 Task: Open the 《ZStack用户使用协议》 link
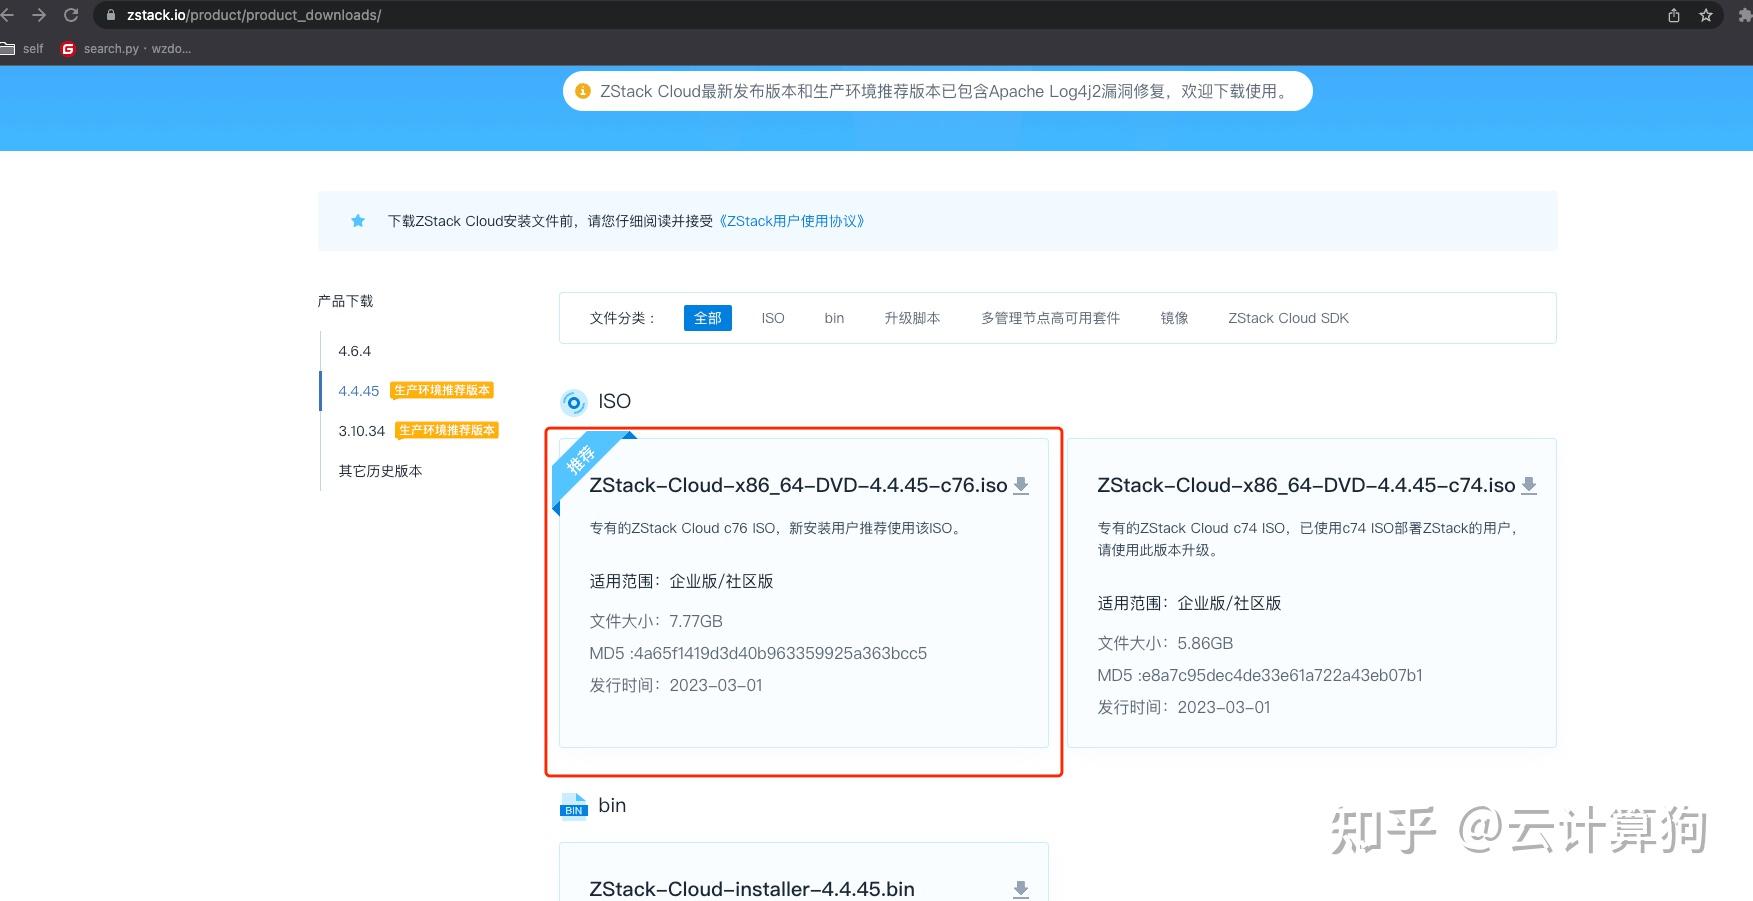point(791,221)
